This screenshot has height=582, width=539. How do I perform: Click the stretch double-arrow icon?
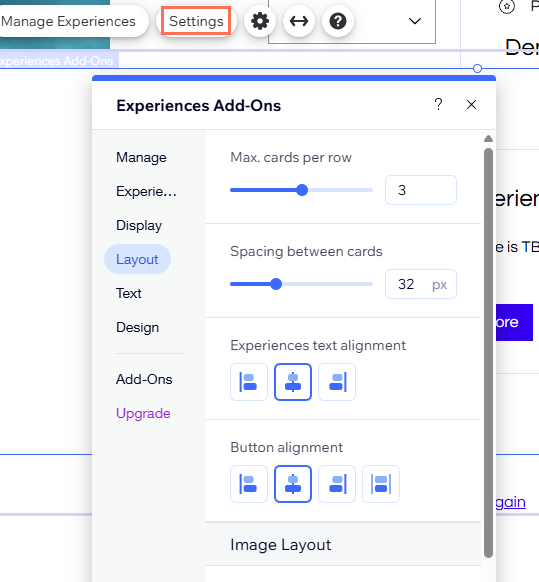coord(299,21)
